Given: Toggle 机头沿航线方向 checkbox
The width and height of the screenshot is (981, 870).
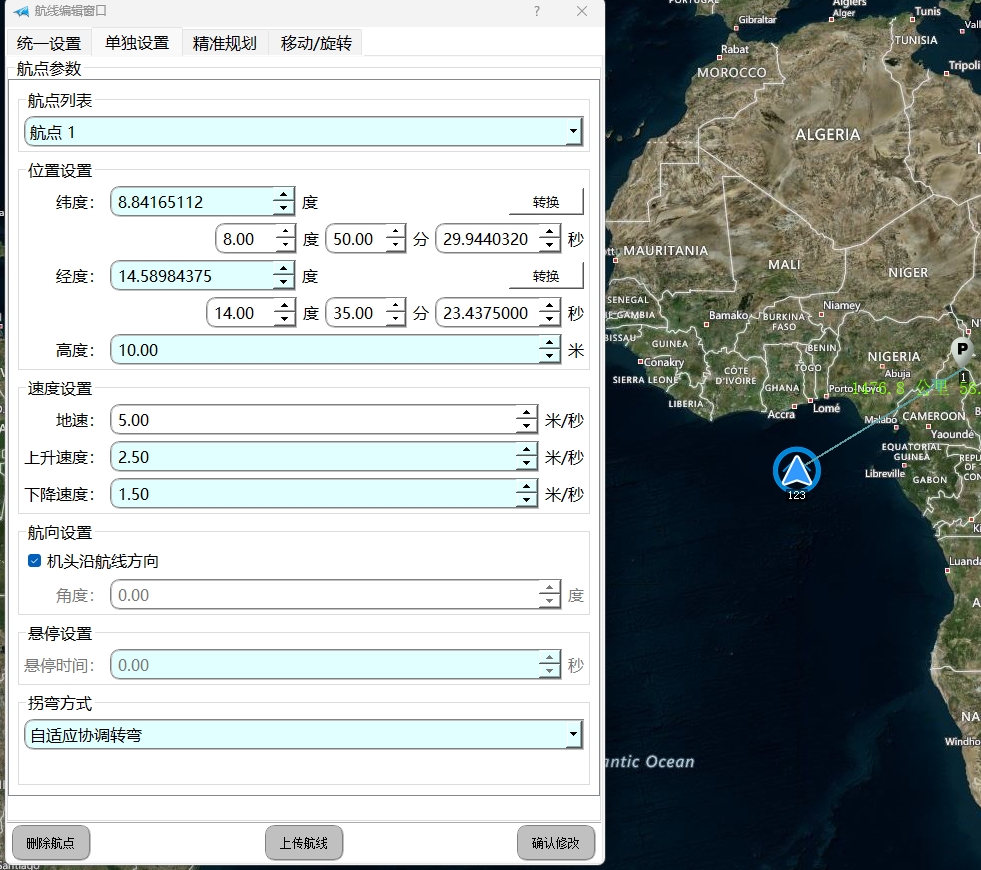Looking at the screenshot, I should pyautogui.click(x=34, y=561).
